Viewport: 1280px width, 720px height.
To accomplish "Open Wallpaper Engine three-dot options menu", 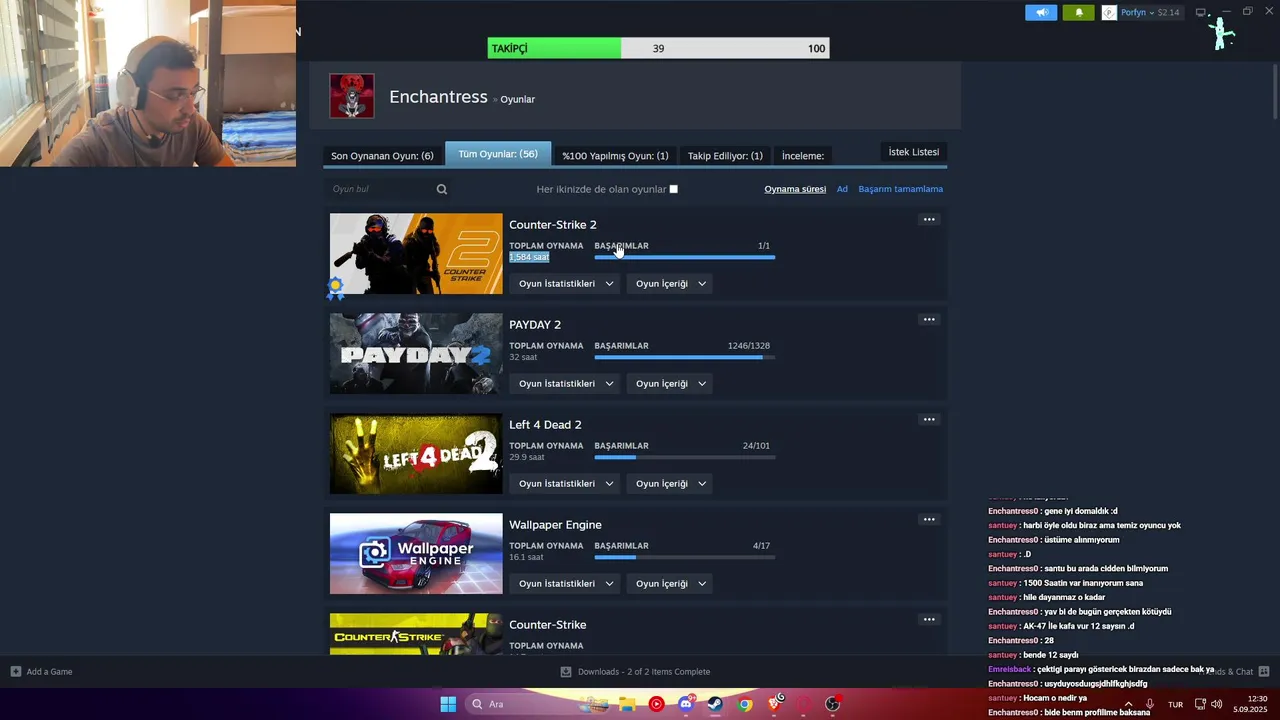I will click(x=929, y=520).
